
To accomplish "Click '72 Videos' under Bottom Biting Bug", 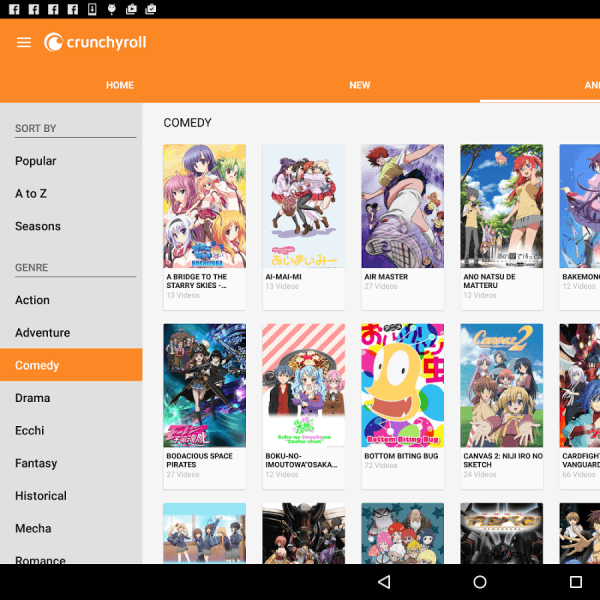I will coord(381,465).
